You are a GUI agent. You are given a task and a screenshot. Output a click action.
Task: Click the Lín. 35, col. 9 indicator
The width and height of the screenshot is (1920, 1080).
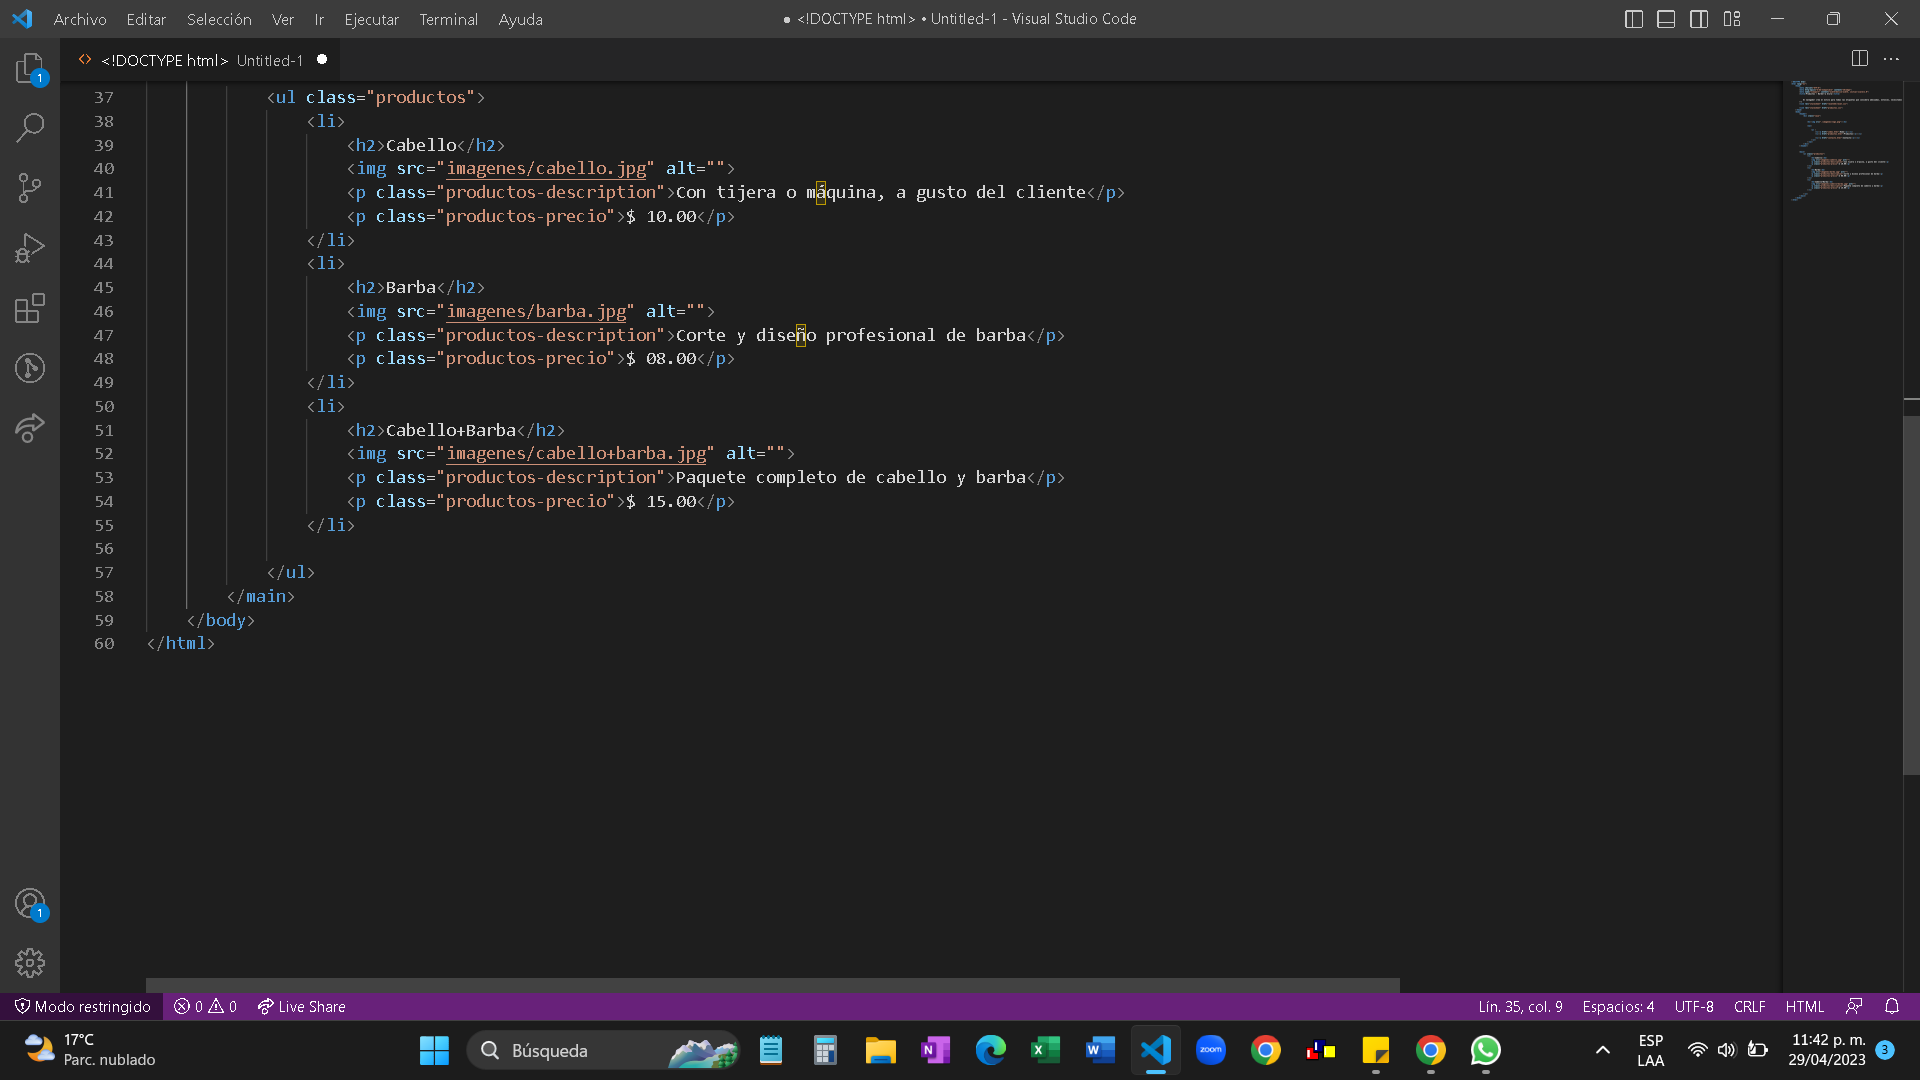pos(1520,1006)
